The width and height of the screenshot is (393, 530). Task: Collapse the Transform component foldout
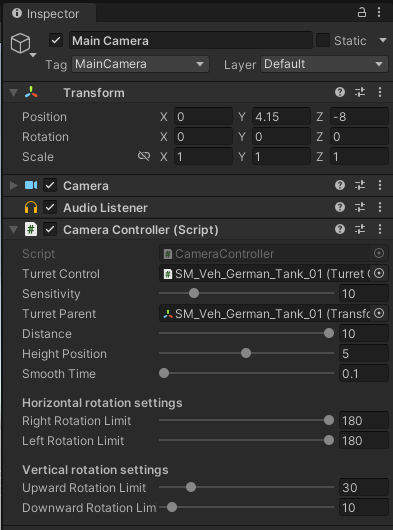pos(14,93)
